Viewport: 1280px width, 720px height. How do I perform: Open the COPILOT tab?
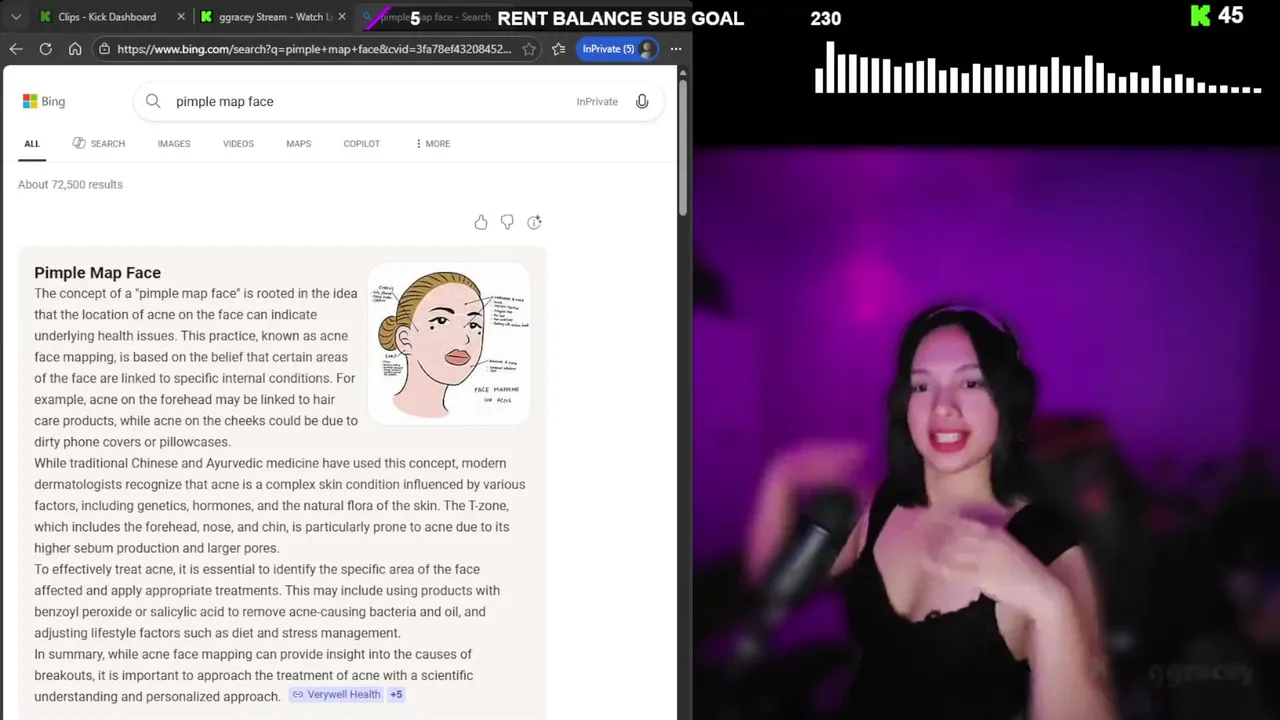point(361,144)
